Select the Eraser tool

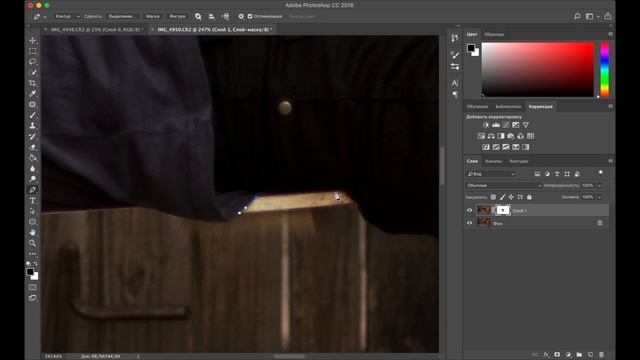click(x=32, y=147)
